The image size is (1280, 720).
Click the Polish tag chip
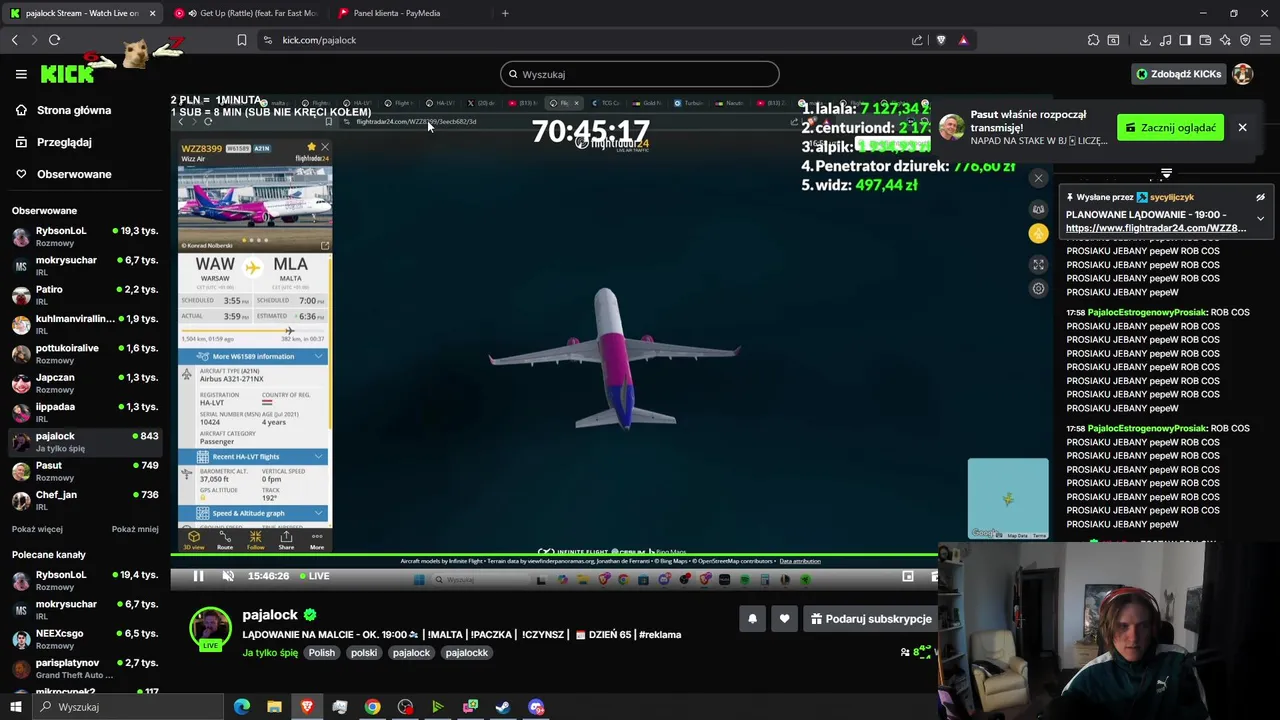(322, 653)
